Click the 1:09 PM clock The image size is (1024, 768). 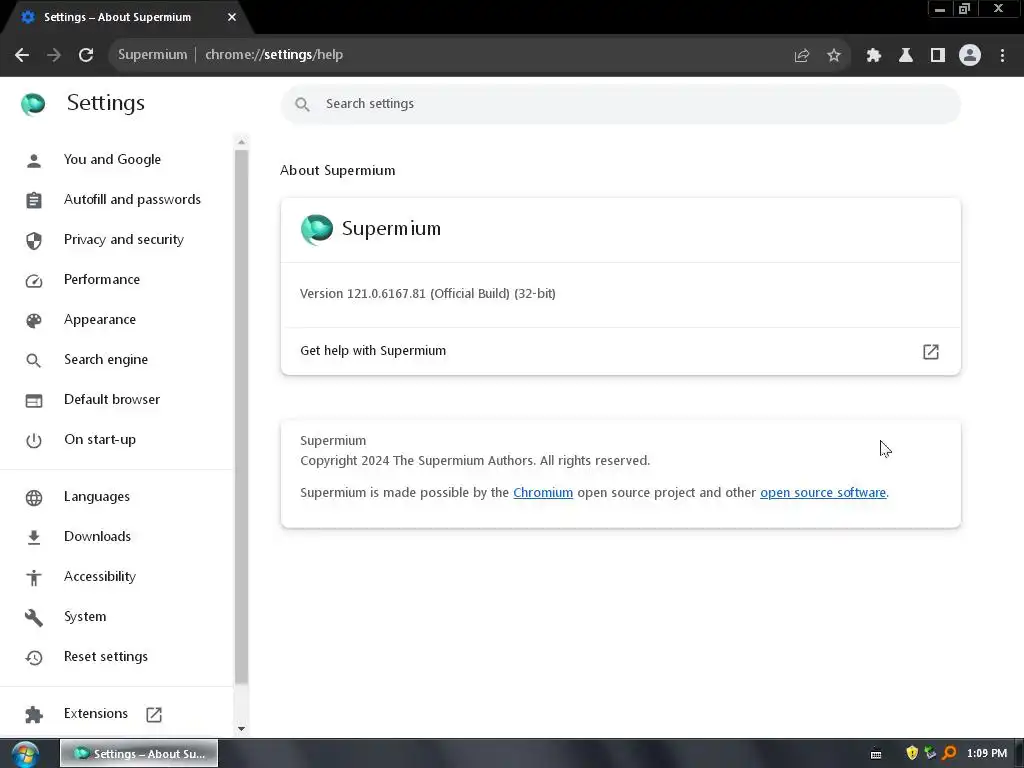(x=987, y=754)
